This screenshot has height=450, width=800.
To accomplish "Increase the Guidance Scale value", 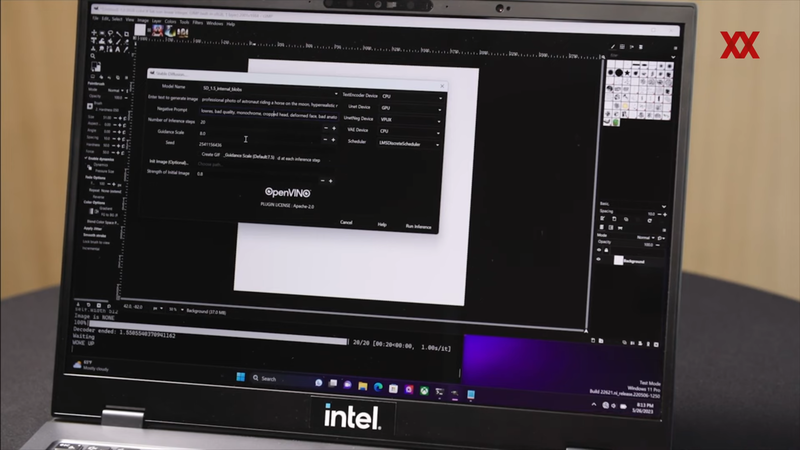I will [x=334, y=140].
